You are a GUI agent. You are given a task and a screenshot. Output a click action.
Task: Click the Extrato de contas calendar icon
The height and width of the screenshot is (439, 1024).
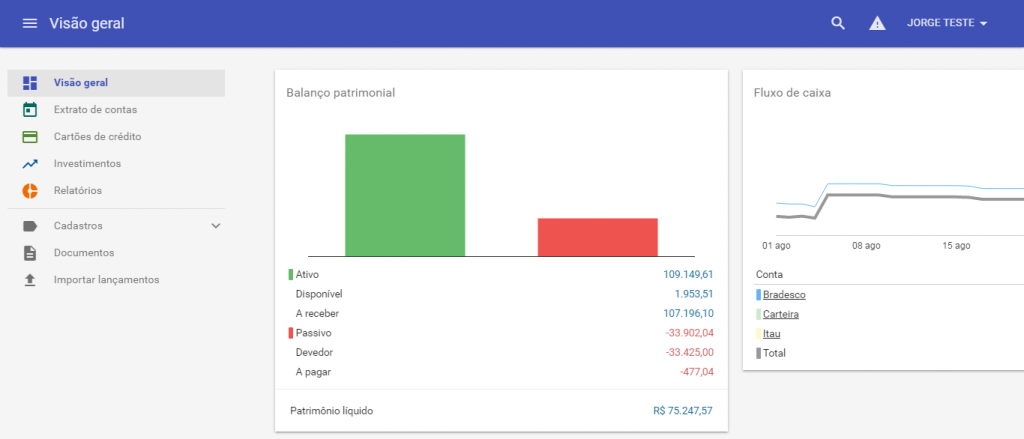pos(30,110)
